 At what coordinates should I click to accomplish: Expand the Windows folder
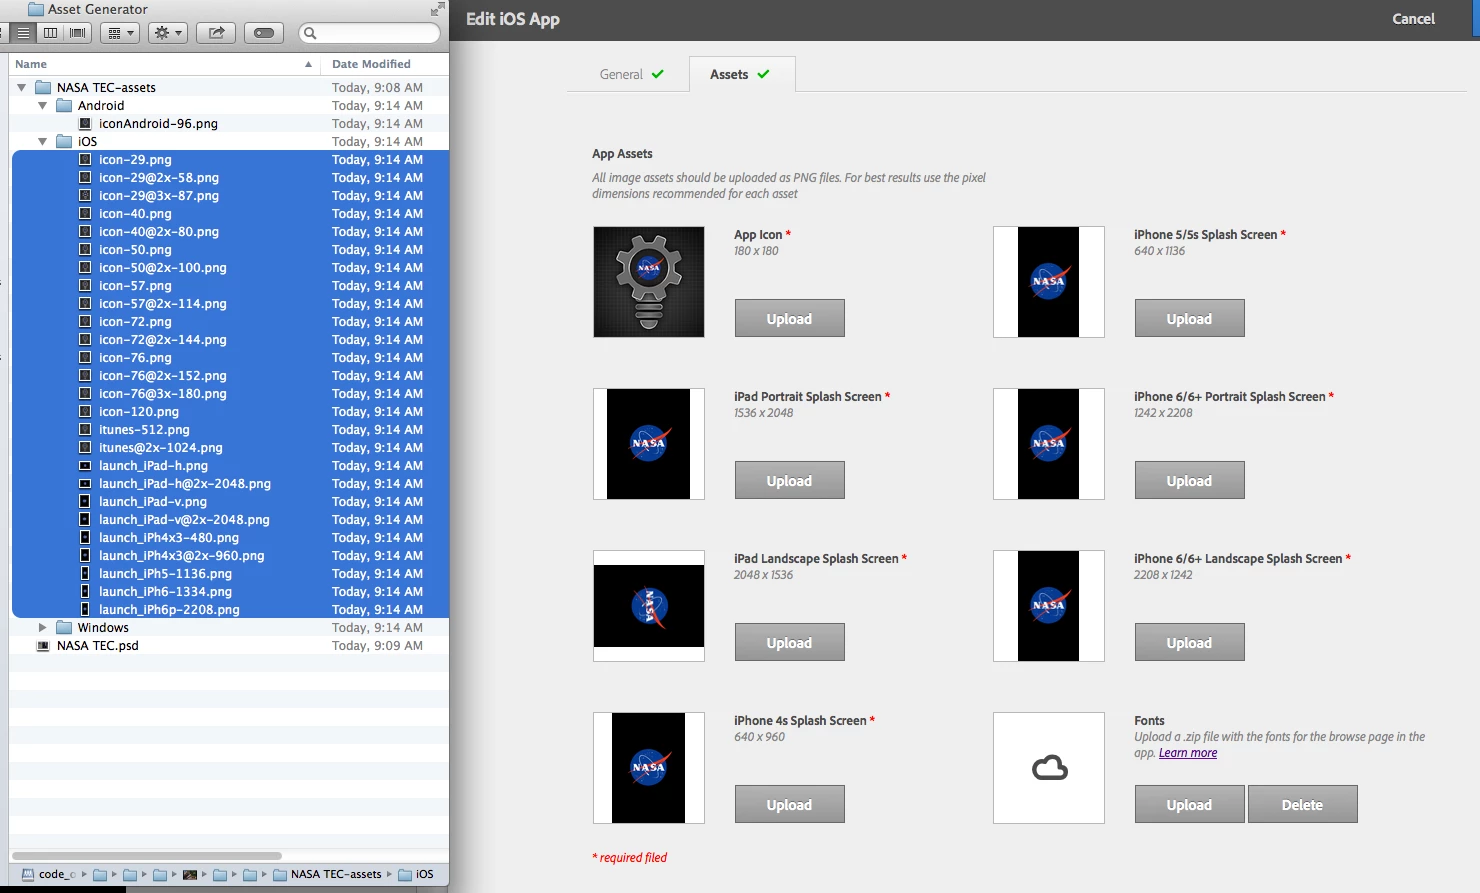42,627
